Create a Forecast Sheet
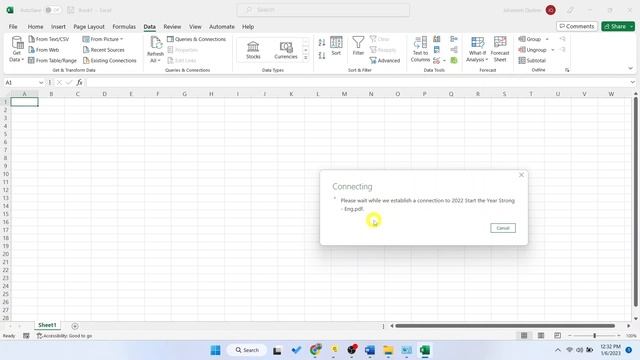The height and width of the screenshot is (360, 640). tap(500, 49)
